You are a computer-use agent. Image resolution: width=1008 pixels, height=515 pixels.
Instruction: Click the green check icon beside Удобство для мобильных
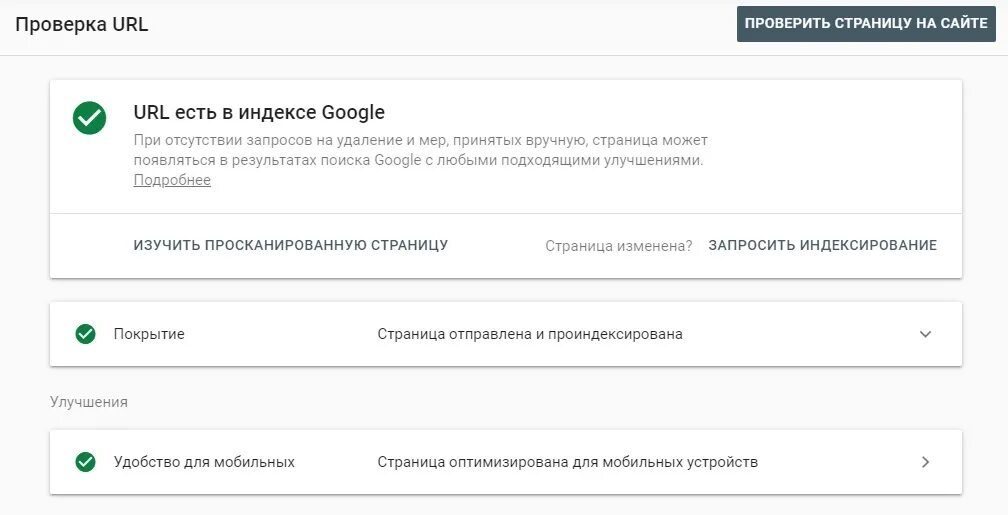pos(85,462)
